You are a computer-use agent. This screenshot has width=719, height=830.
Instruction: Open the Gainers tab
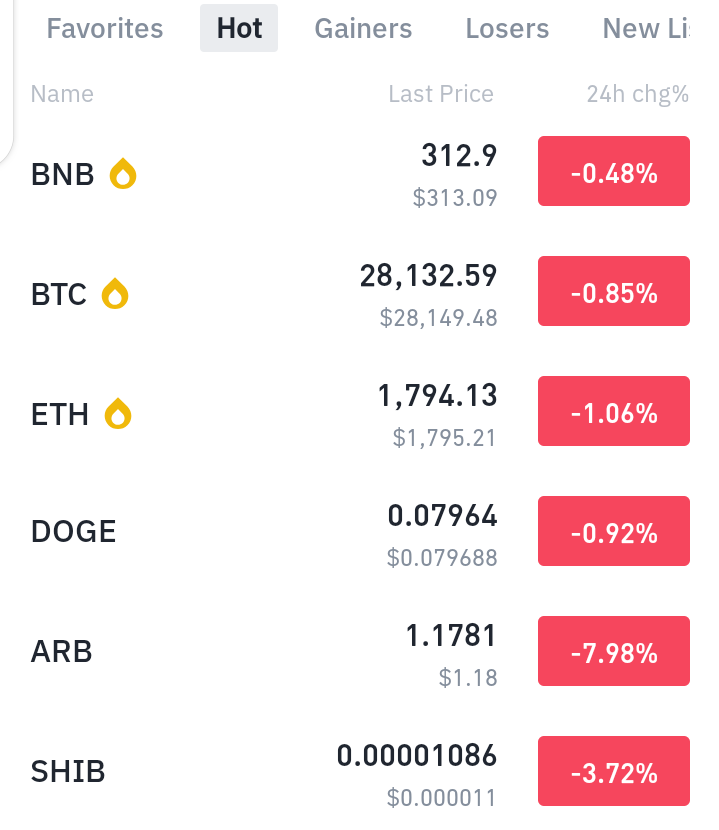pyautogui.click(x=363, y=28)
